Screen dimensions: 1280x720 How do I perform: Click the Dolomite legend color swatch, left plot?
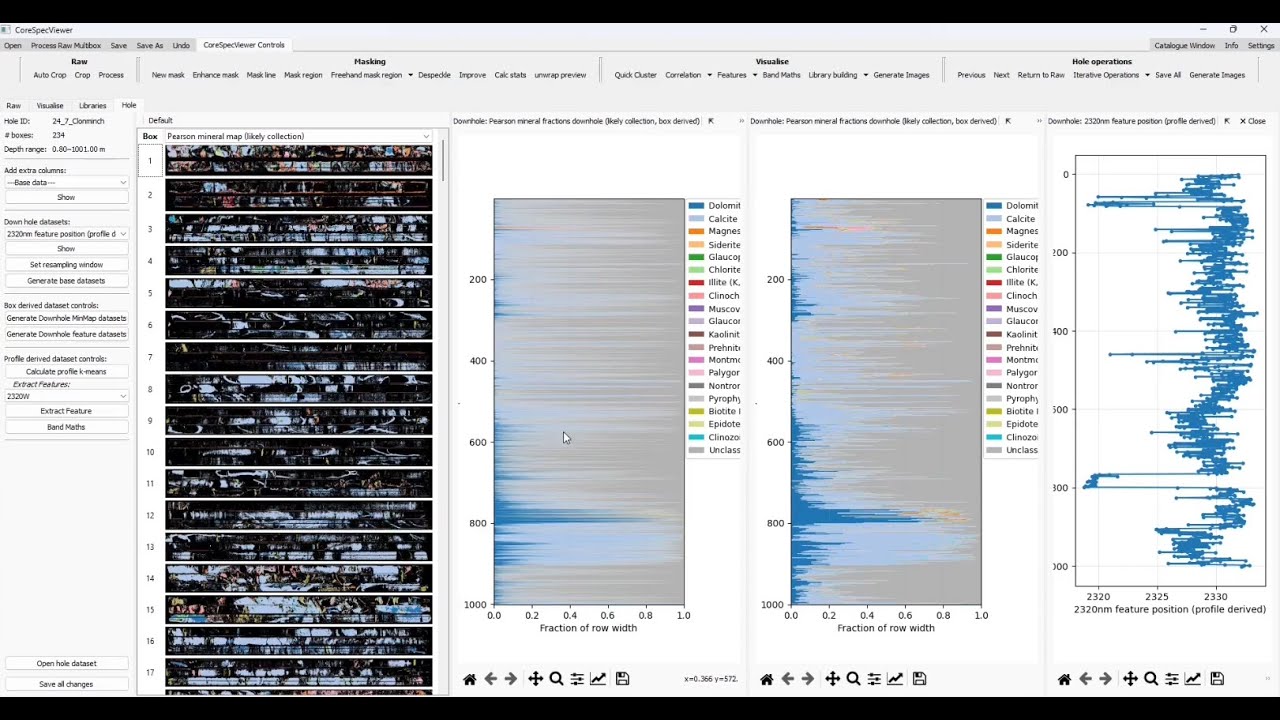(696, 206)
